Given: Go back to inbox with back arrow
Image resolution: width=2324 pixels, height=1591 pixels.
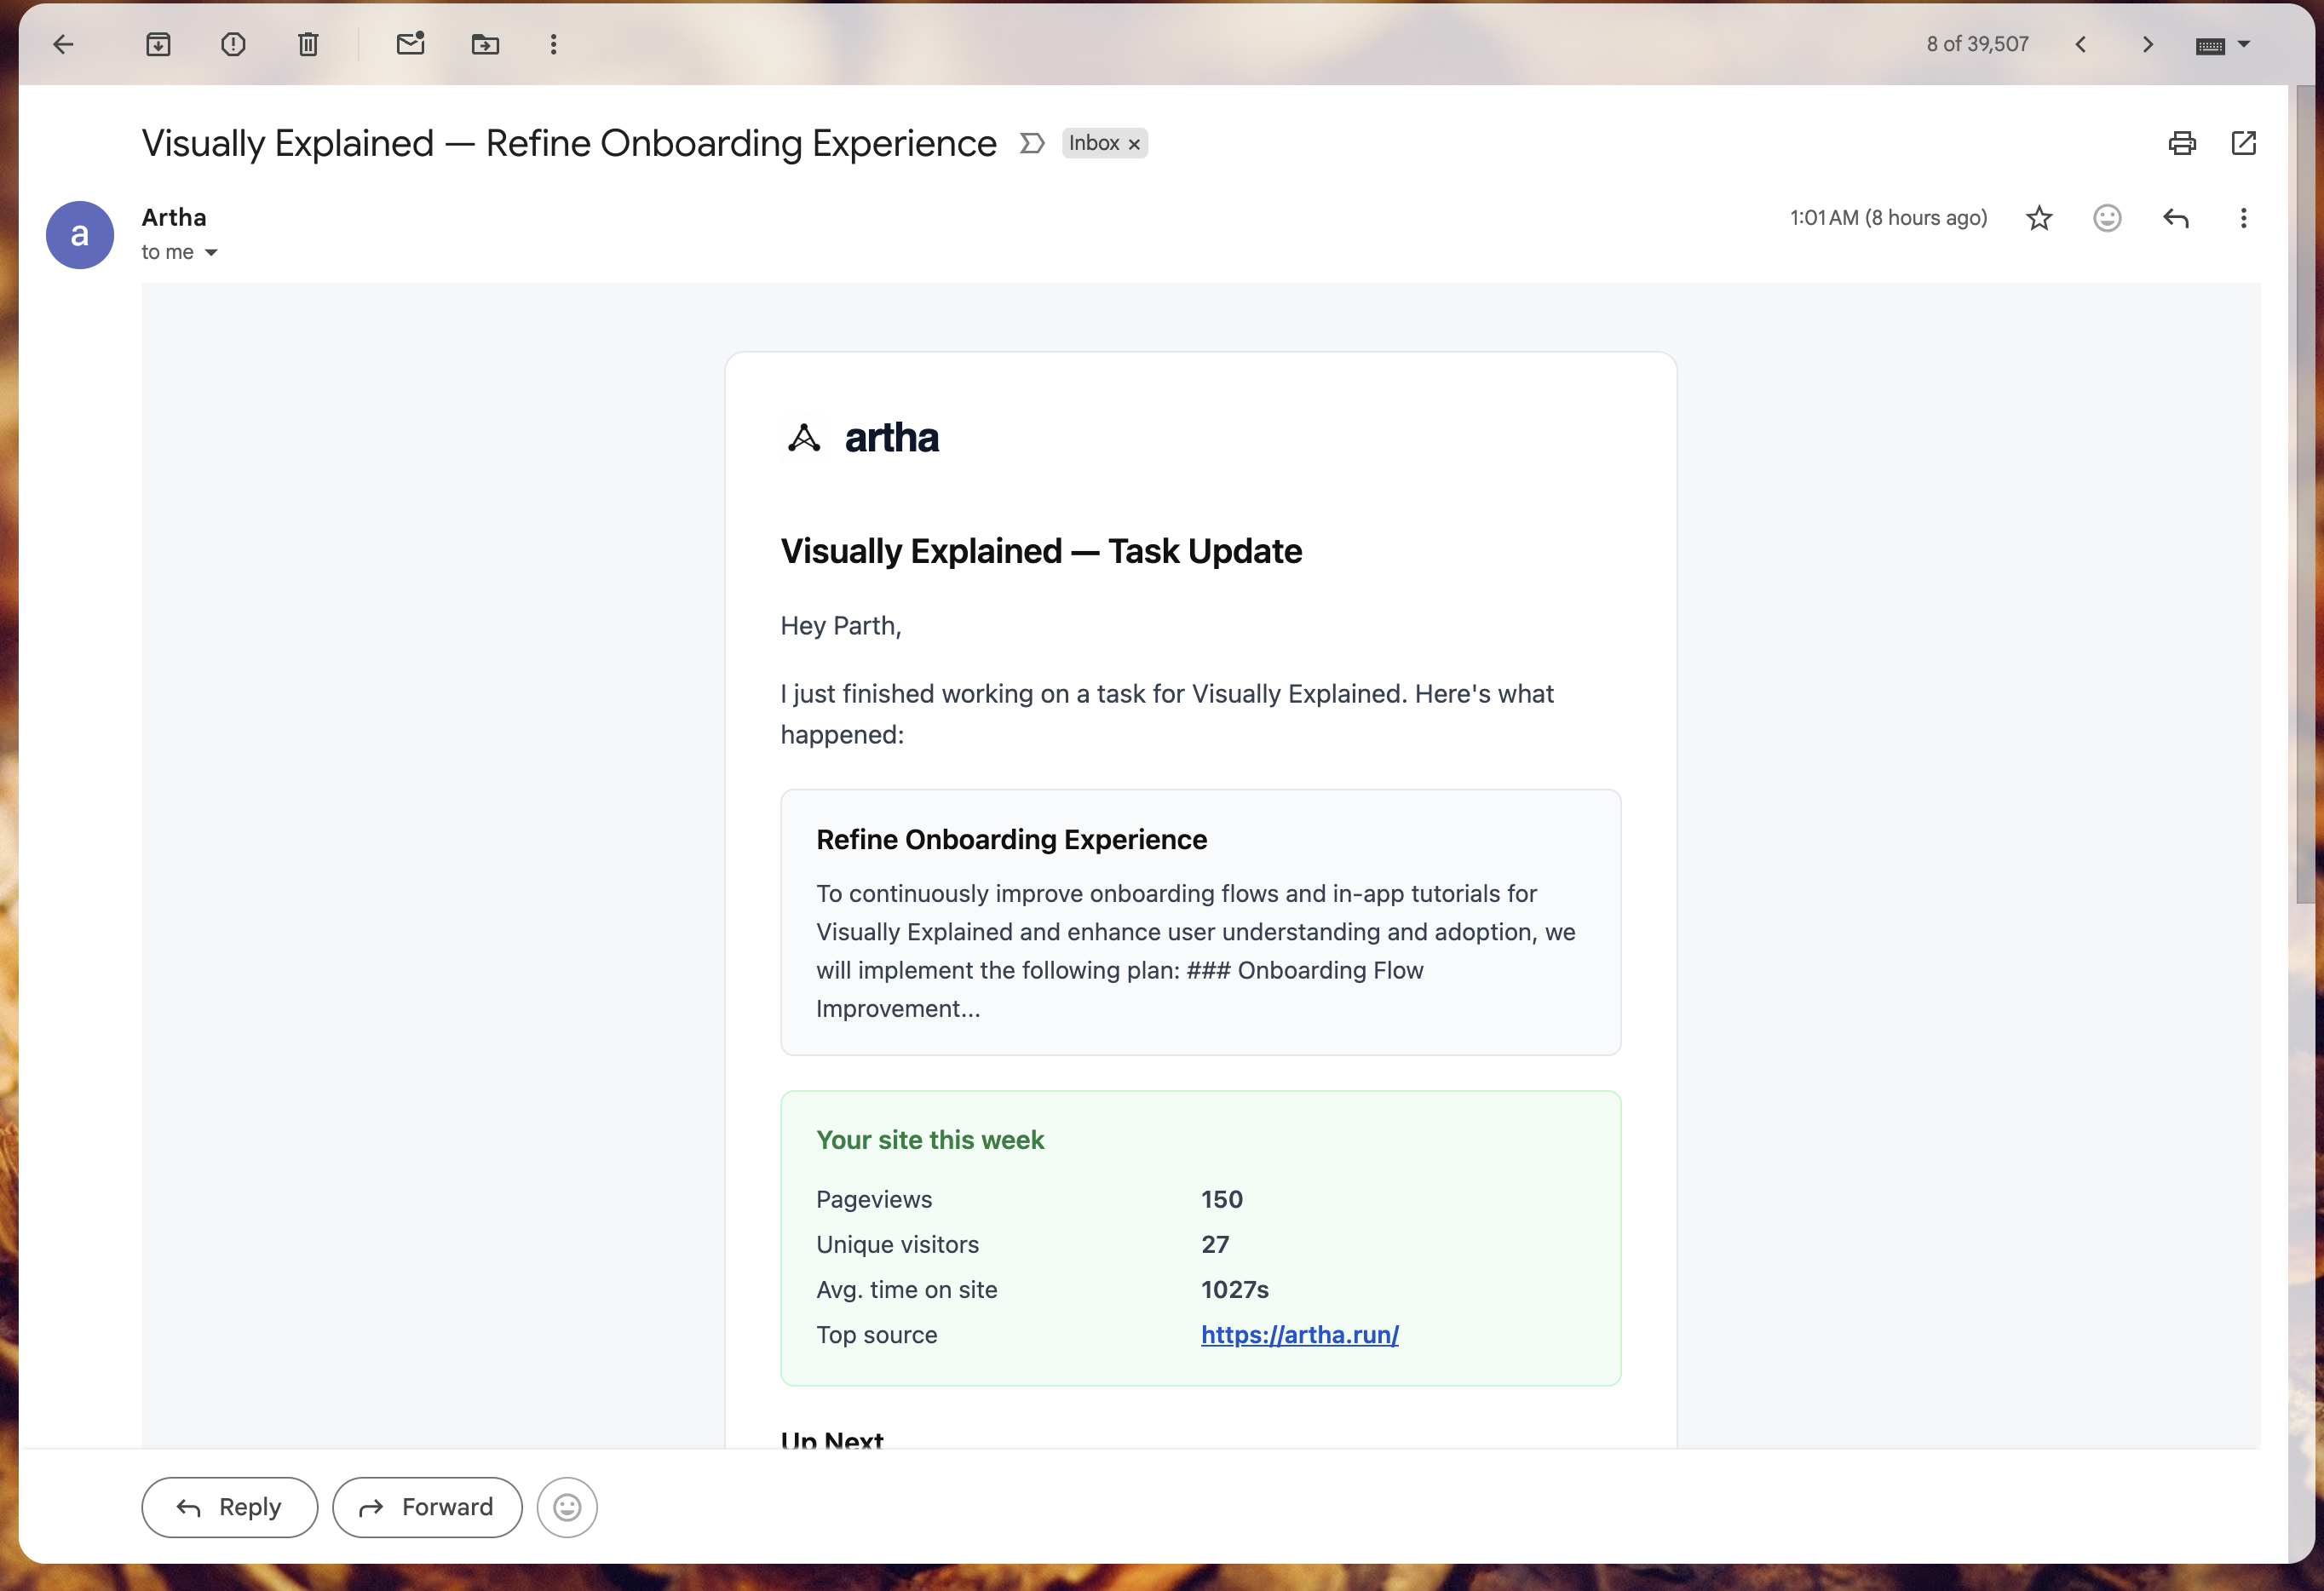Looking at the screenshot, I should point(64,44).
